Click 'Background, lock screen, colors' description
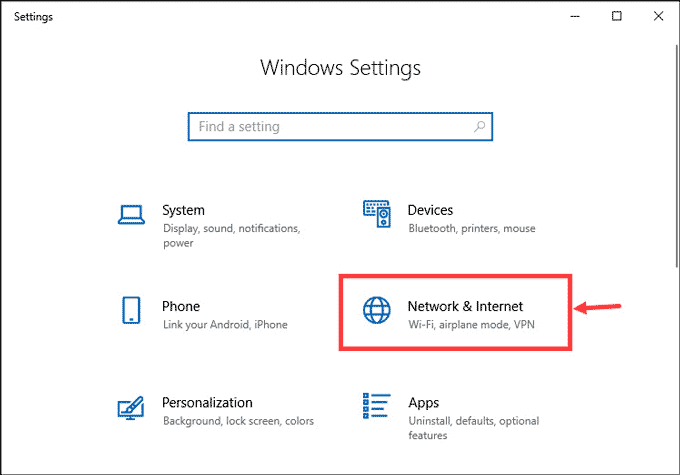Screen dimensions: 680x475 (239, 421)
